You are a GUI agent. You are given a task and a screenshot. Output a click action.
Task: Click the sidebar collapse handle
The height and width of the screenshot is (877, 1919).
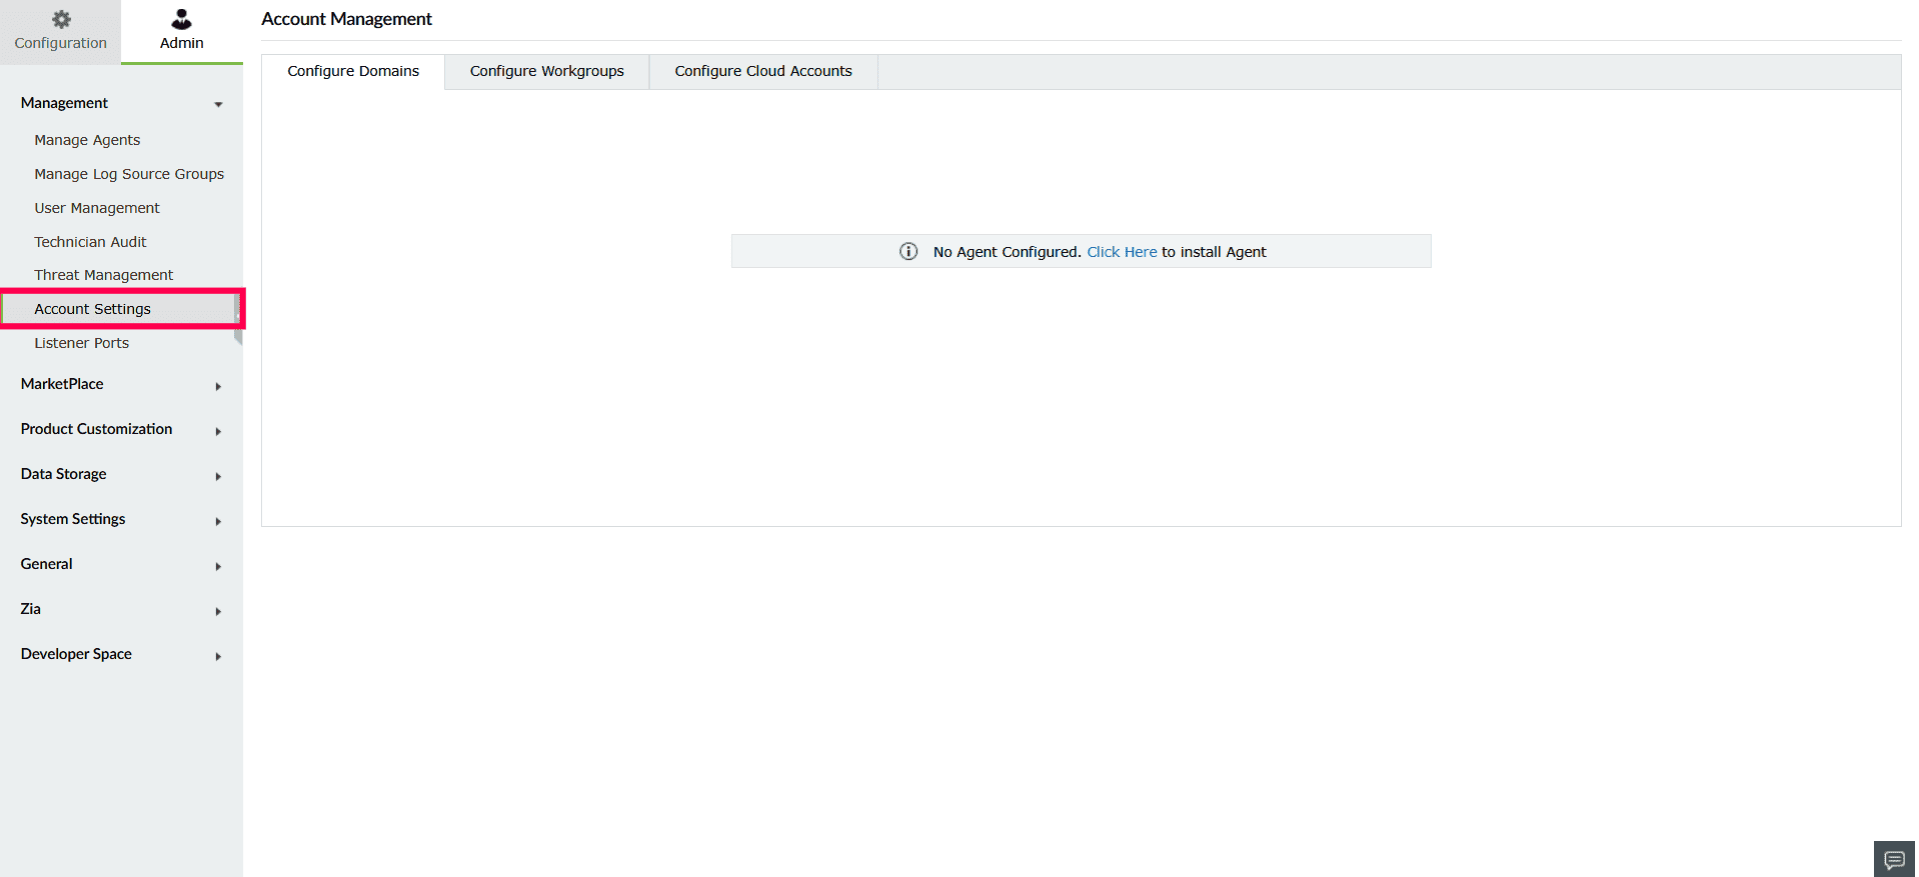[x=238, y=318]
